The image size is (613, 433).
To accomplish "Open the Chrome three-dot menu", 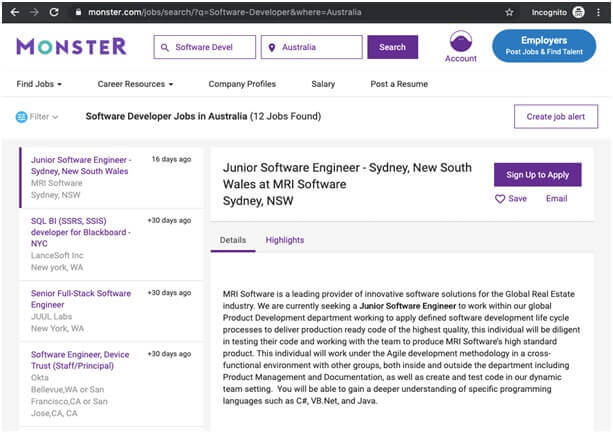I will [598, 12].
